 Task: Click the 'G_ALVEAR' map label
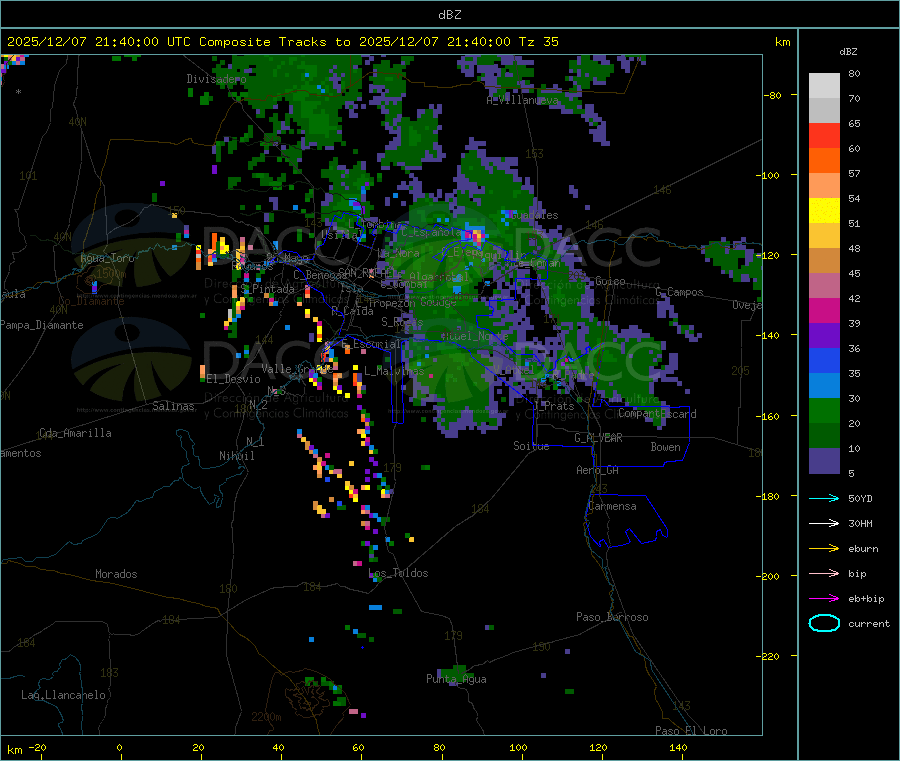point(598,438)
